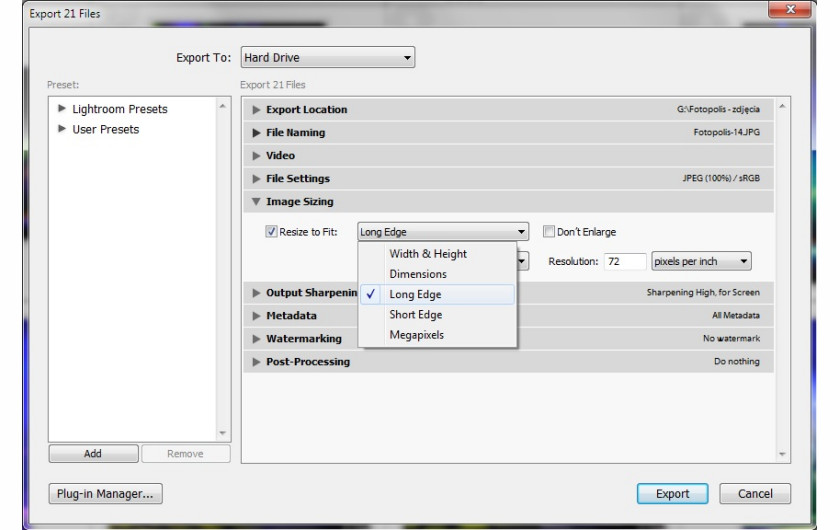840x530 pixels.
Task: Expand the File Naming section
Action: (256, 132)
